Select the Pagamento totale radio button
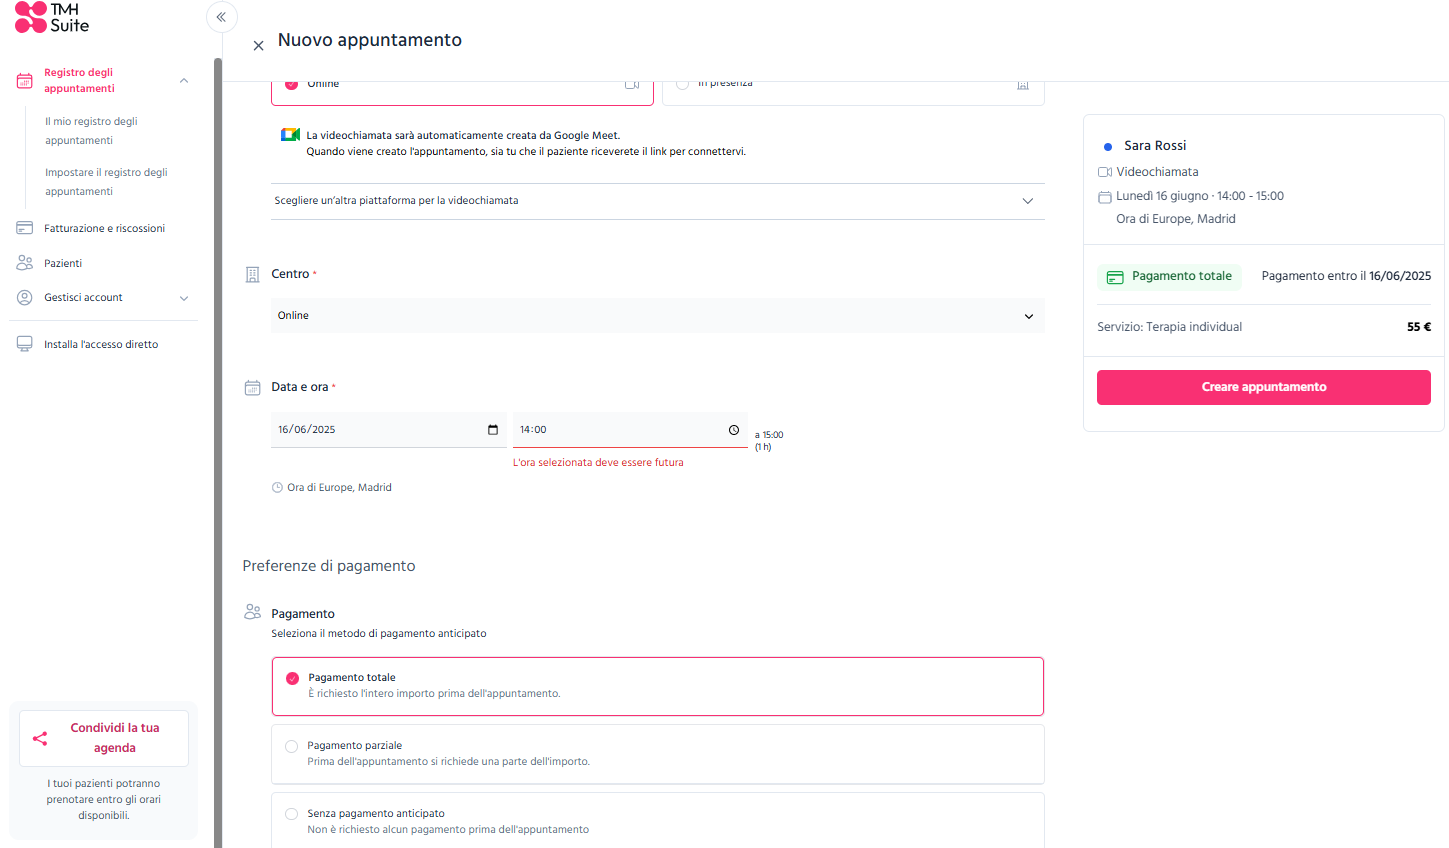The image size is (1449, 848). pos(292,678)
